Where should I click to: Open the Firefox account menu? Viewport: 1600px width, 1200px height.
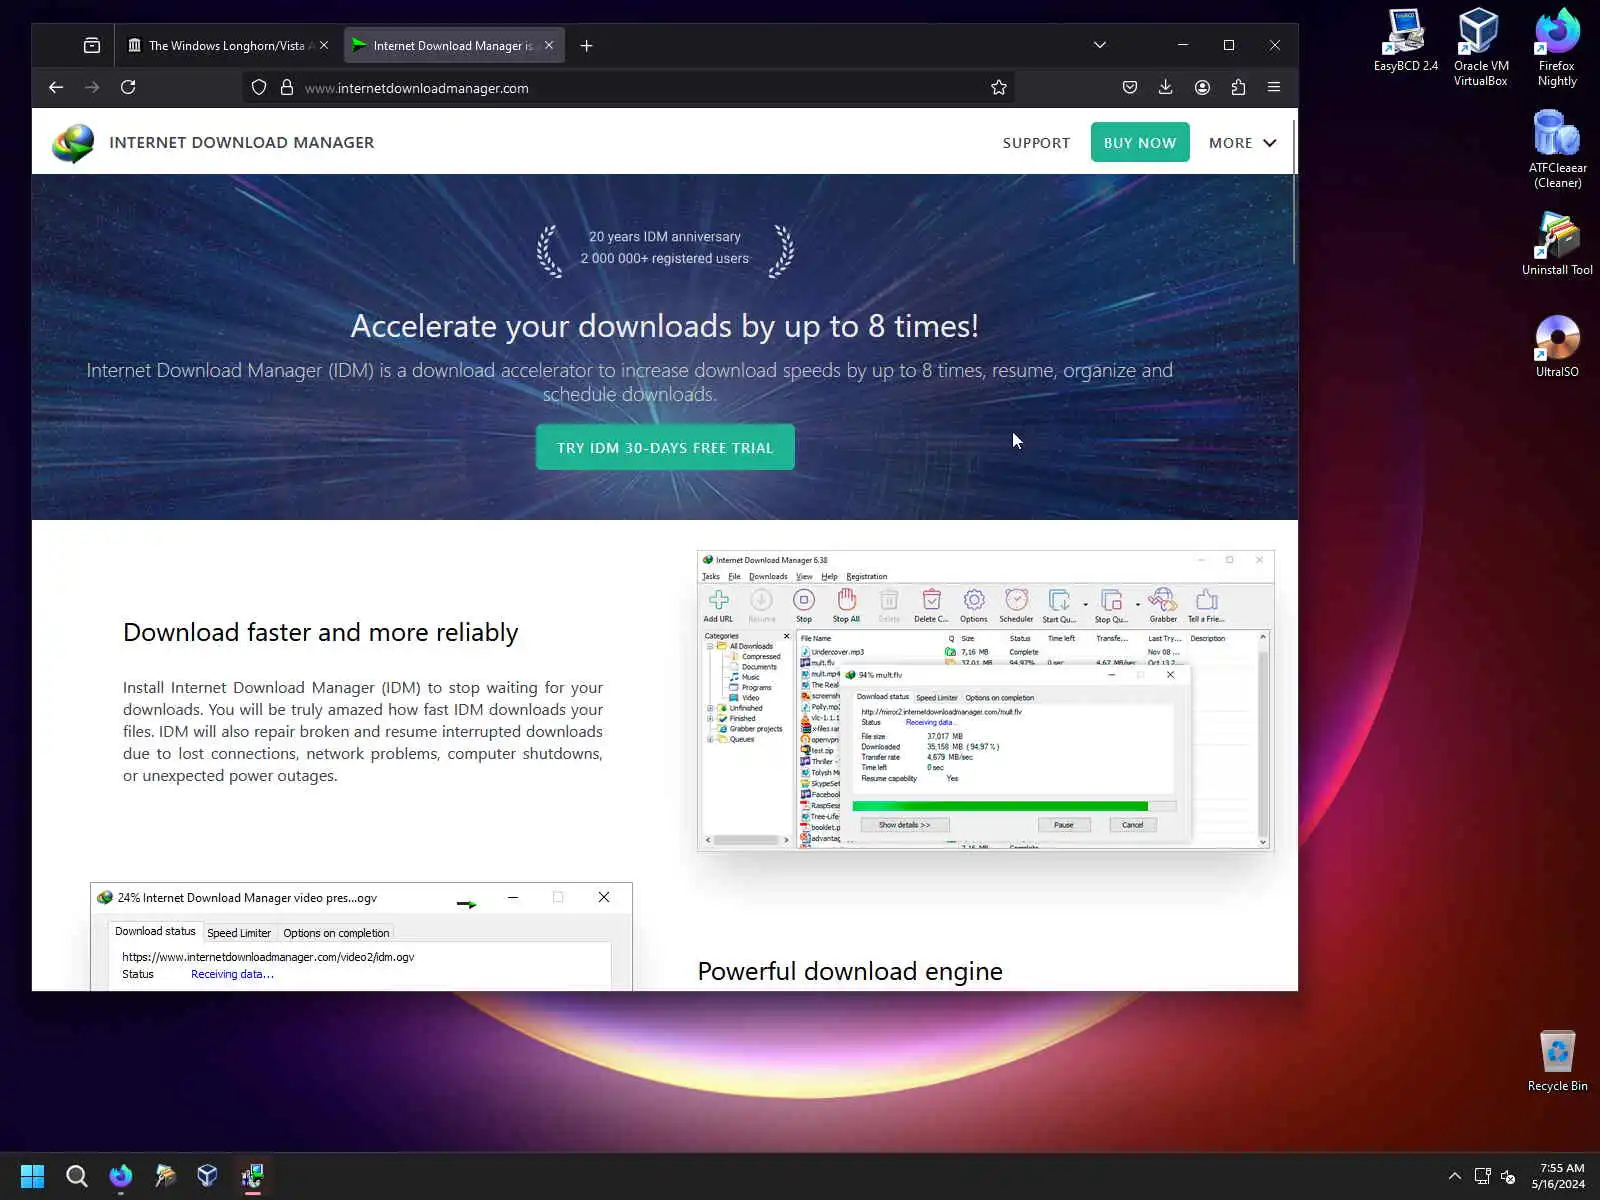click(1202, 88)
